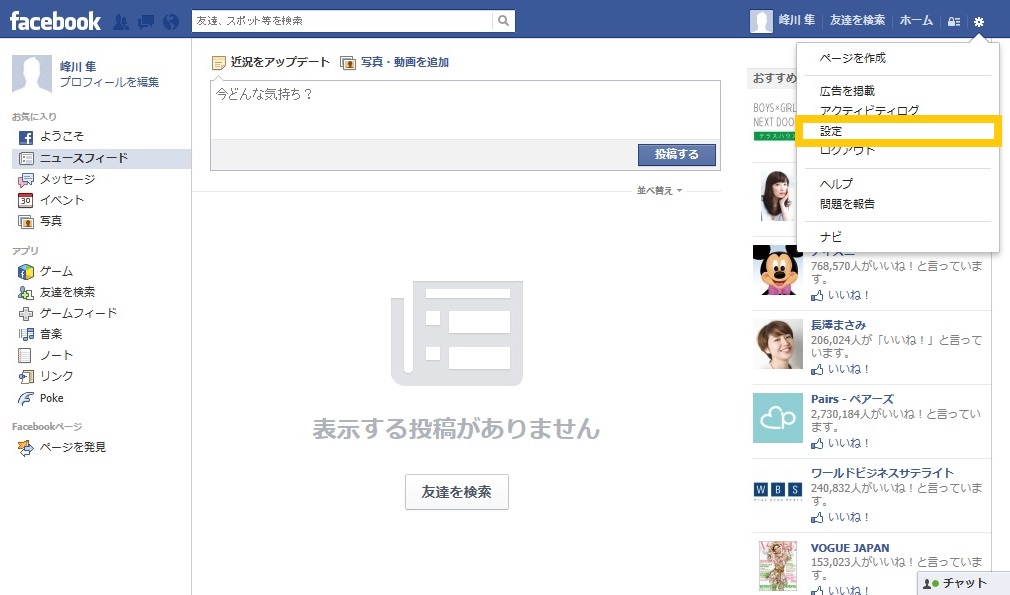This screenshot has width=1010, height=595.
Task: Click the Pairs cloud heart thumbnail
Action: tap(777, 419)
